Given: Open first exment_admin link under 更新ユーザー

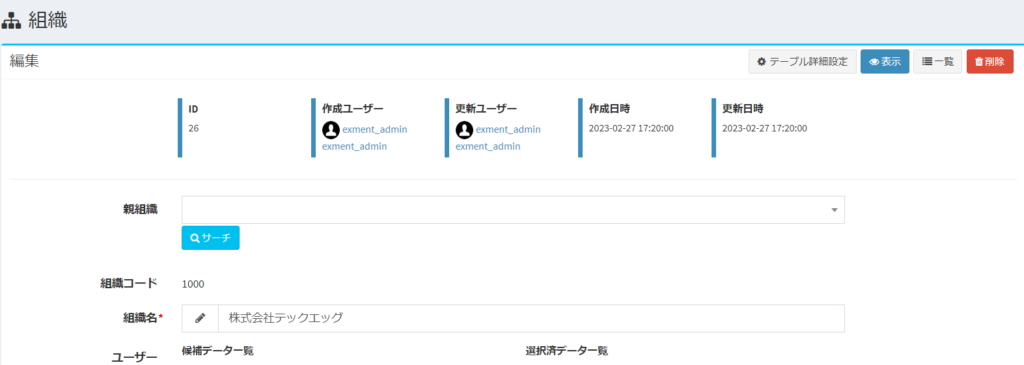Looking at the screenshot, I should click(508, 129).
